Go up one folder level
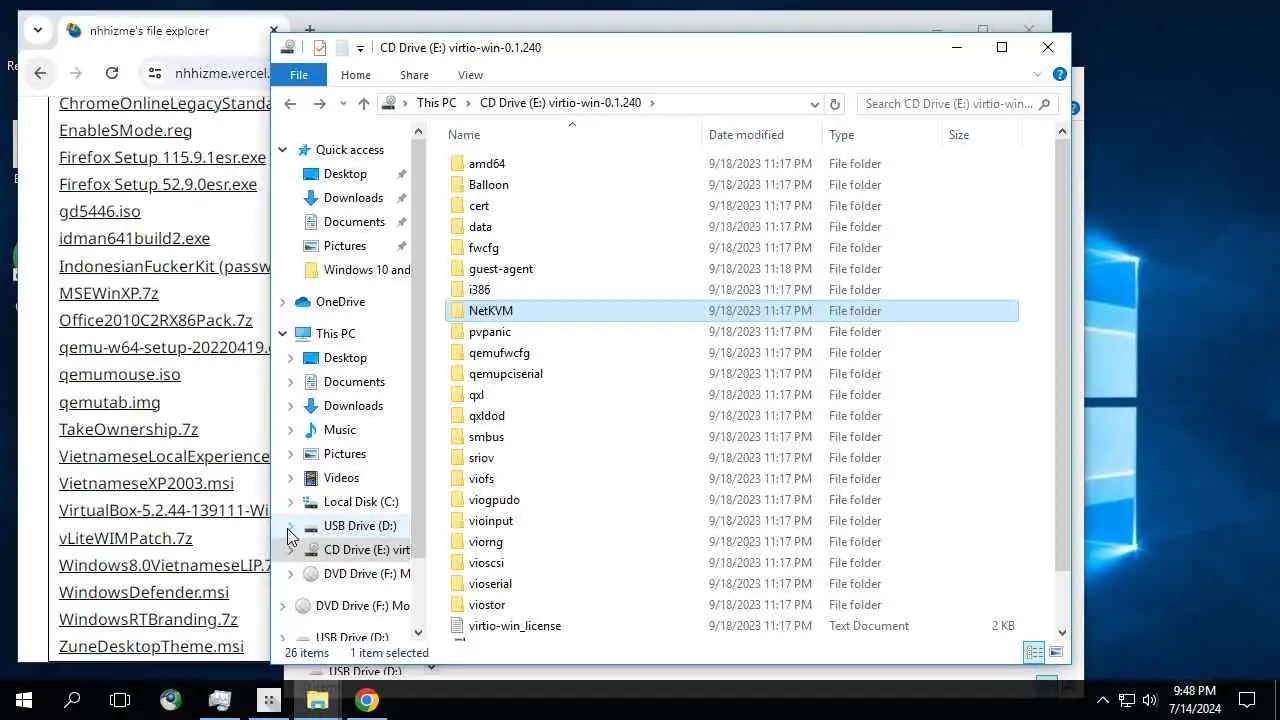This screenshot has width=1280, height=720. tap(364, 103)
